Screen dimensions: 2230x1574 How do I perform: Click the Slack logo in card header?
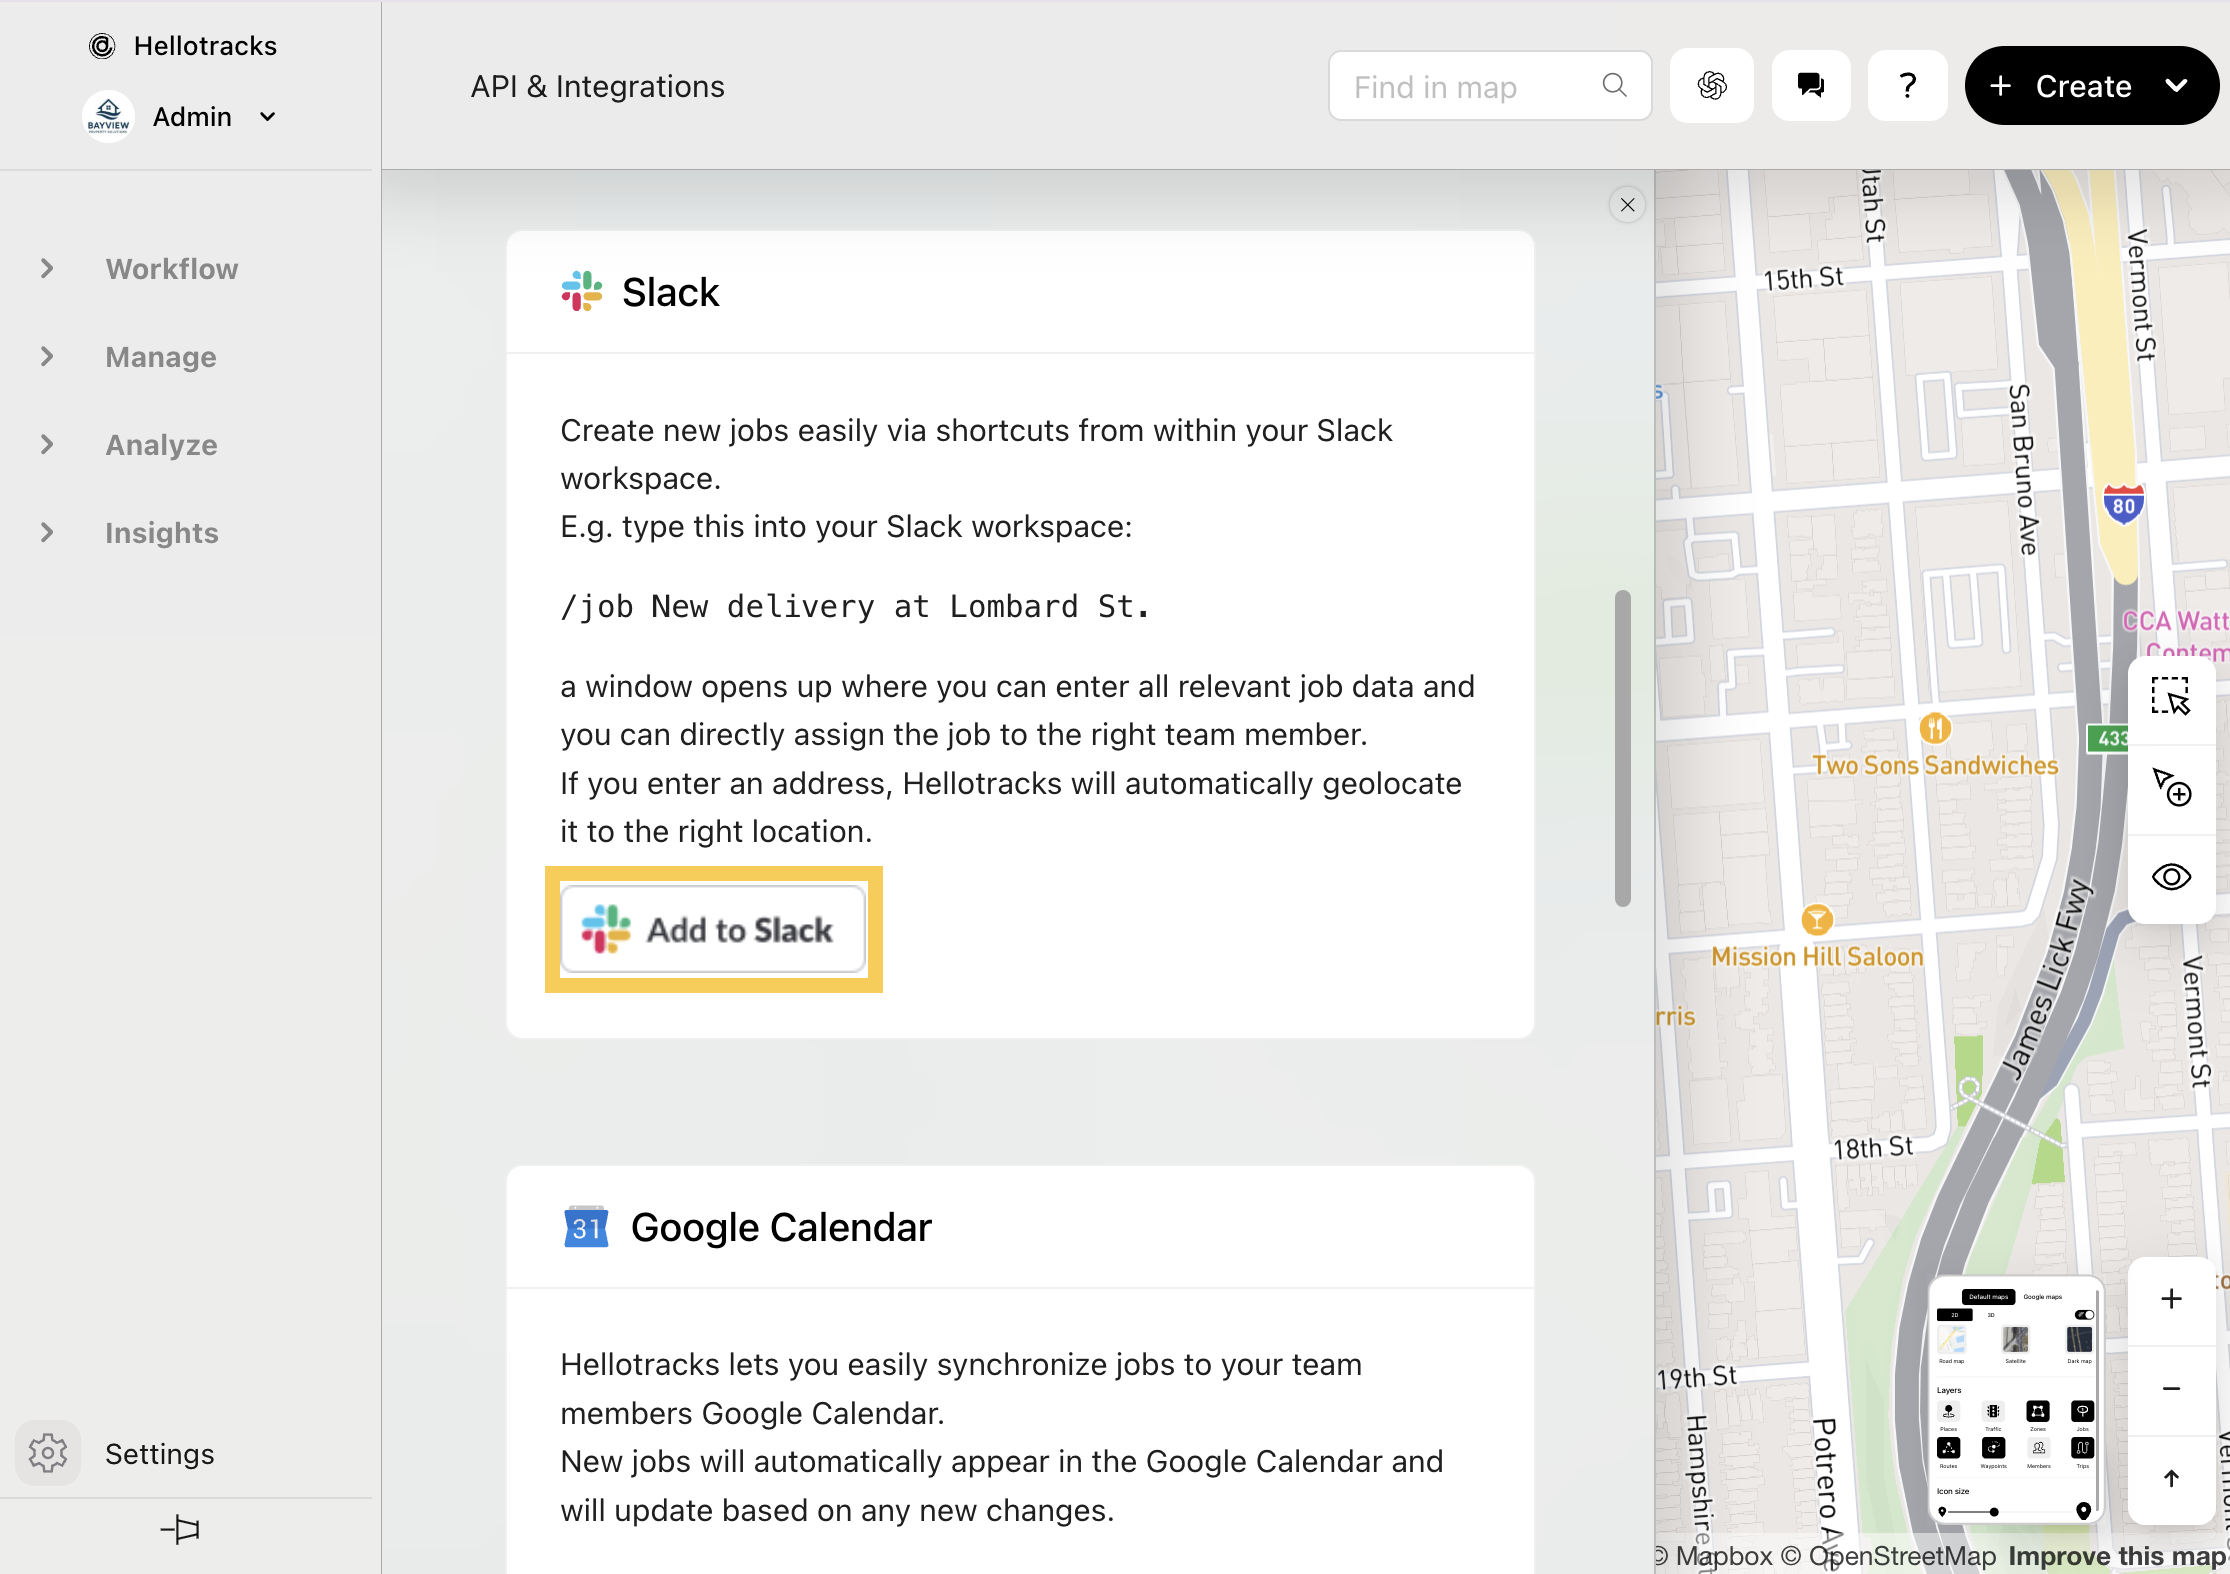582,291
